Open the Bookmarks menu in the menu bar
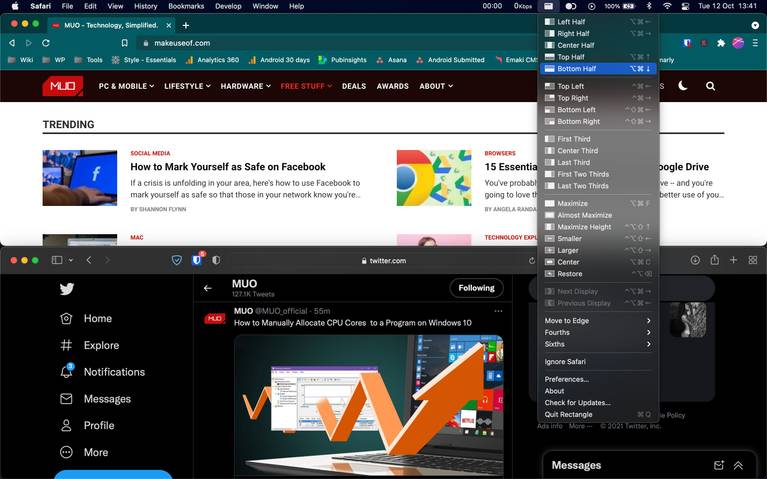The image size is (767, 479). (x=186, y=6)
